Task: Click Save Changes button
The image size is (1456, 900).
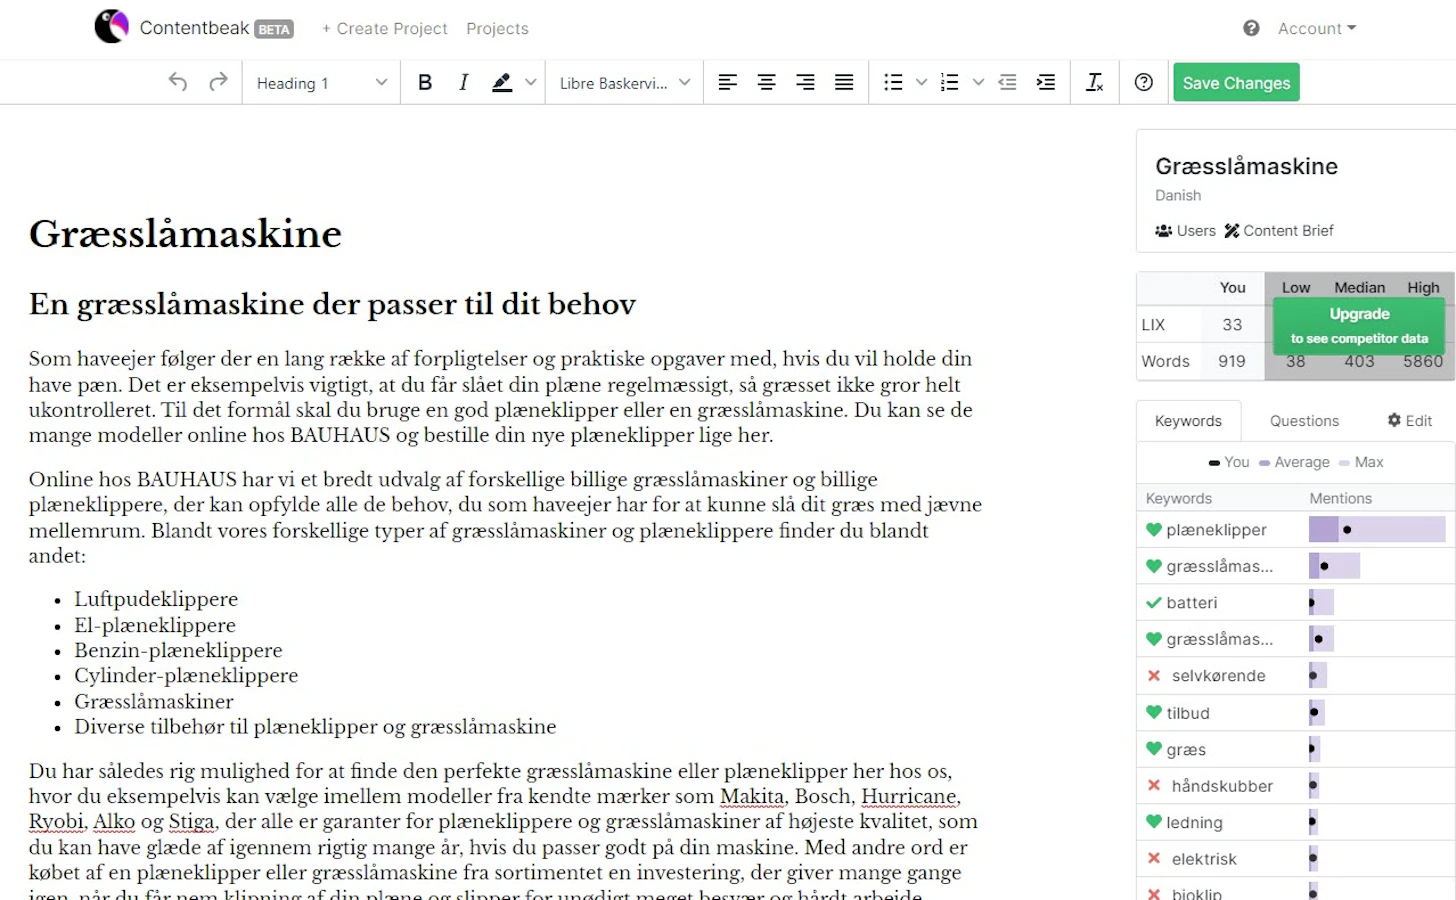Action: [1236, 83]
